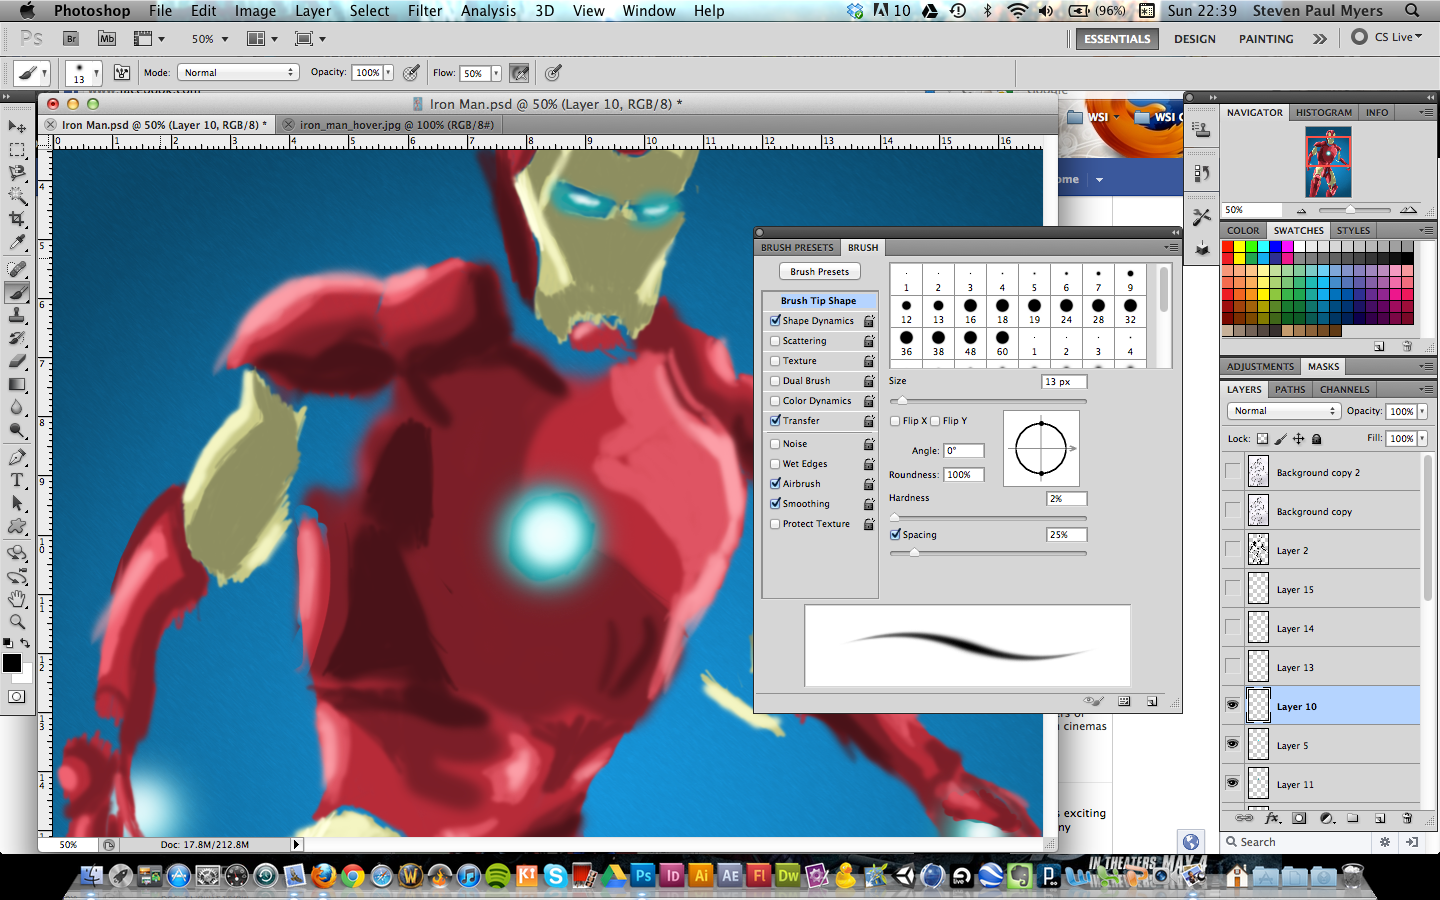The height and width of the screenshot is (900, 1440).
Task: Click the foreground color swatch
Action: tap(12, 663)
